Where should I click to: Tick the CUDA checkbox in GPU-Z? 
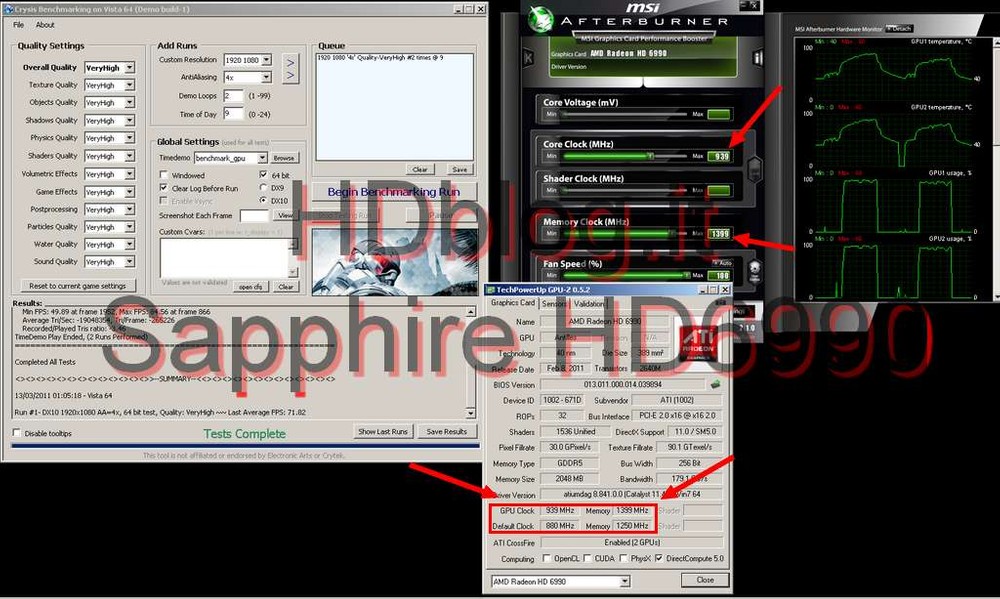coord(587,558)
